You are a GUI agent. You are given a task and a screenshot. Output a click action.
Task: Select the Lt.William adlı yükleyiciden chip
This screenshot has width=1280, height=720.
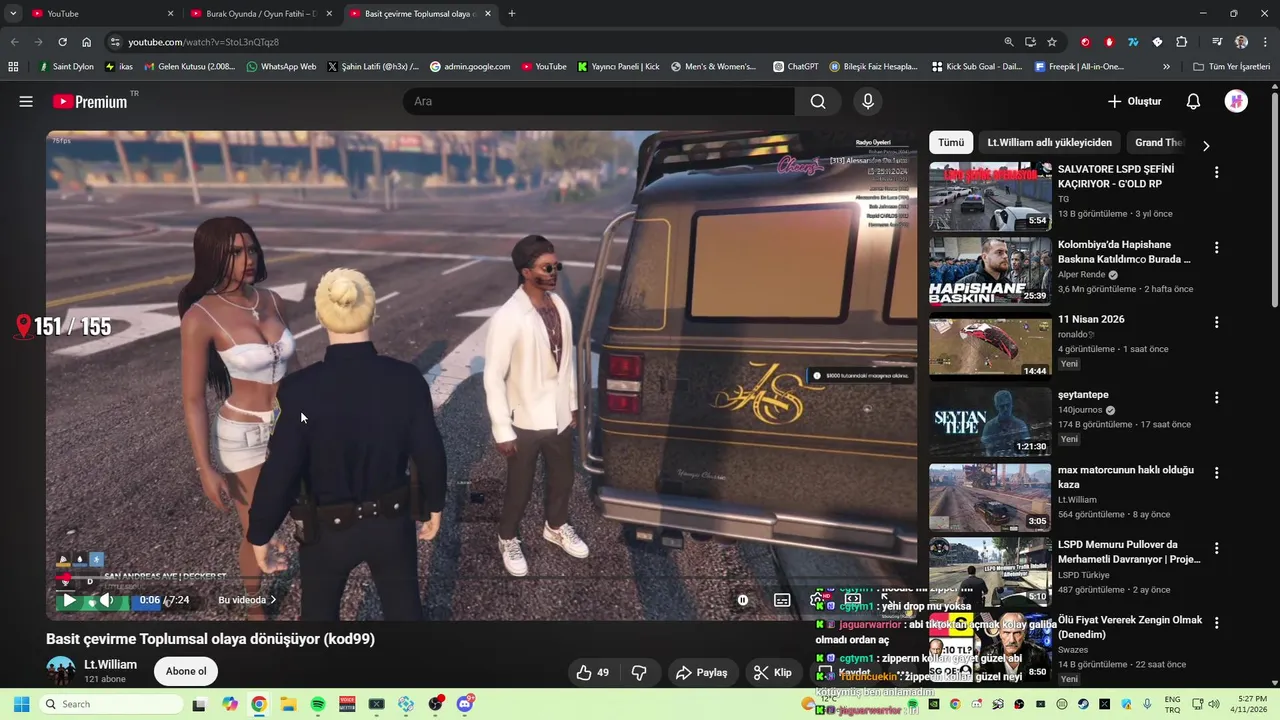[1049, 142]
